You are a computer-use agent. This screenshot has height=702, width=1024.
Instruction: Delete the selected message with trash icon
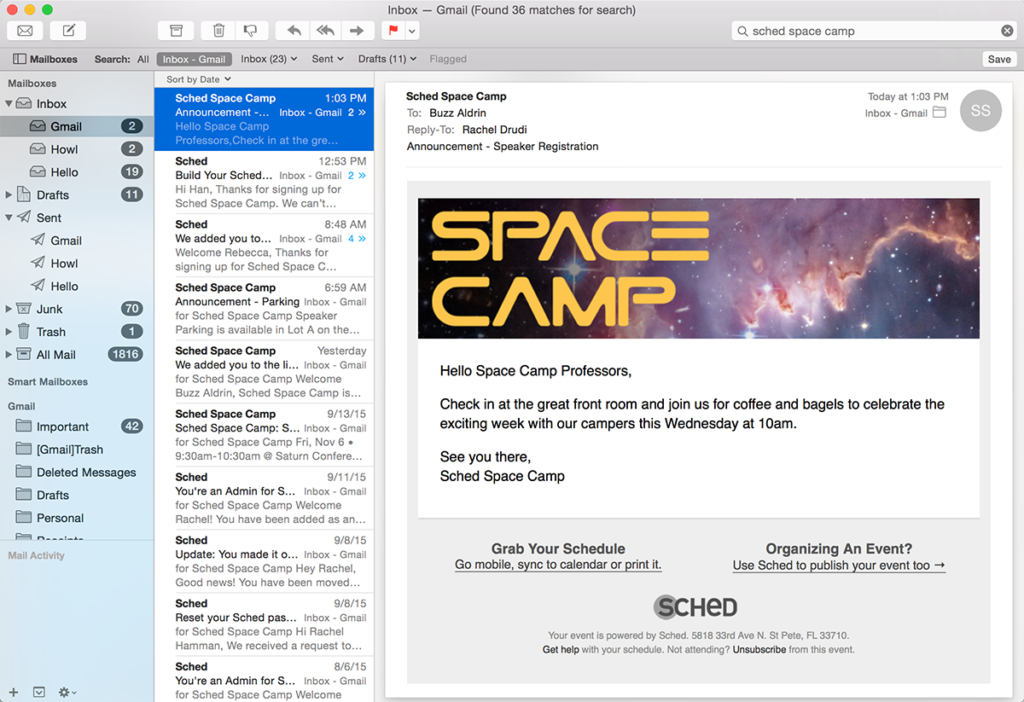tap(219, 31)
